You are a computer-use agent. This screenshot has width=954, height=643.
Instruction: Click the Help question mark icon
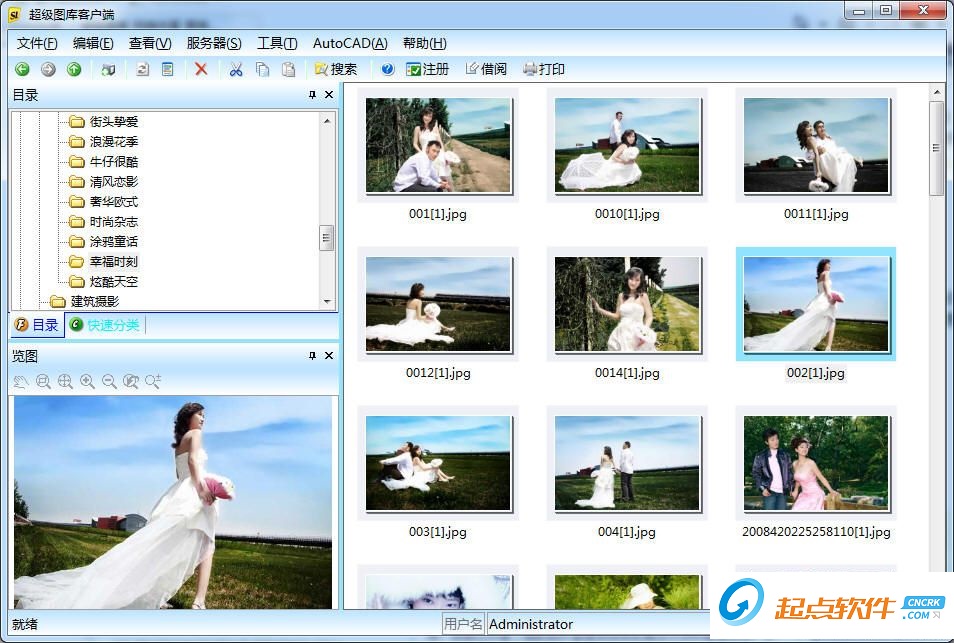(x=385, y=69)
